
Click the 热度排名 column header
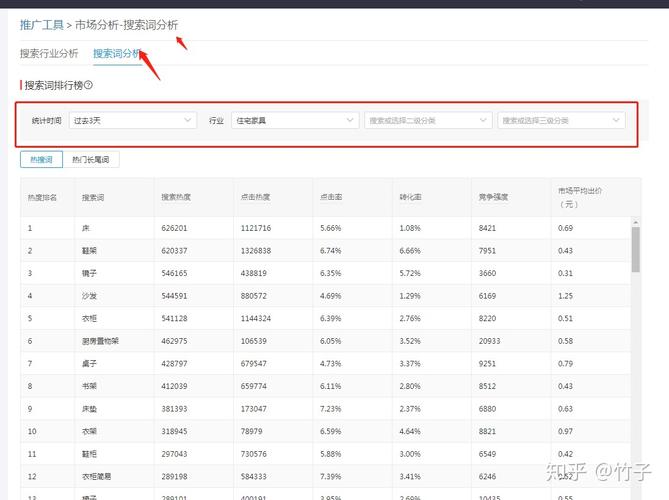coord(42,197)
